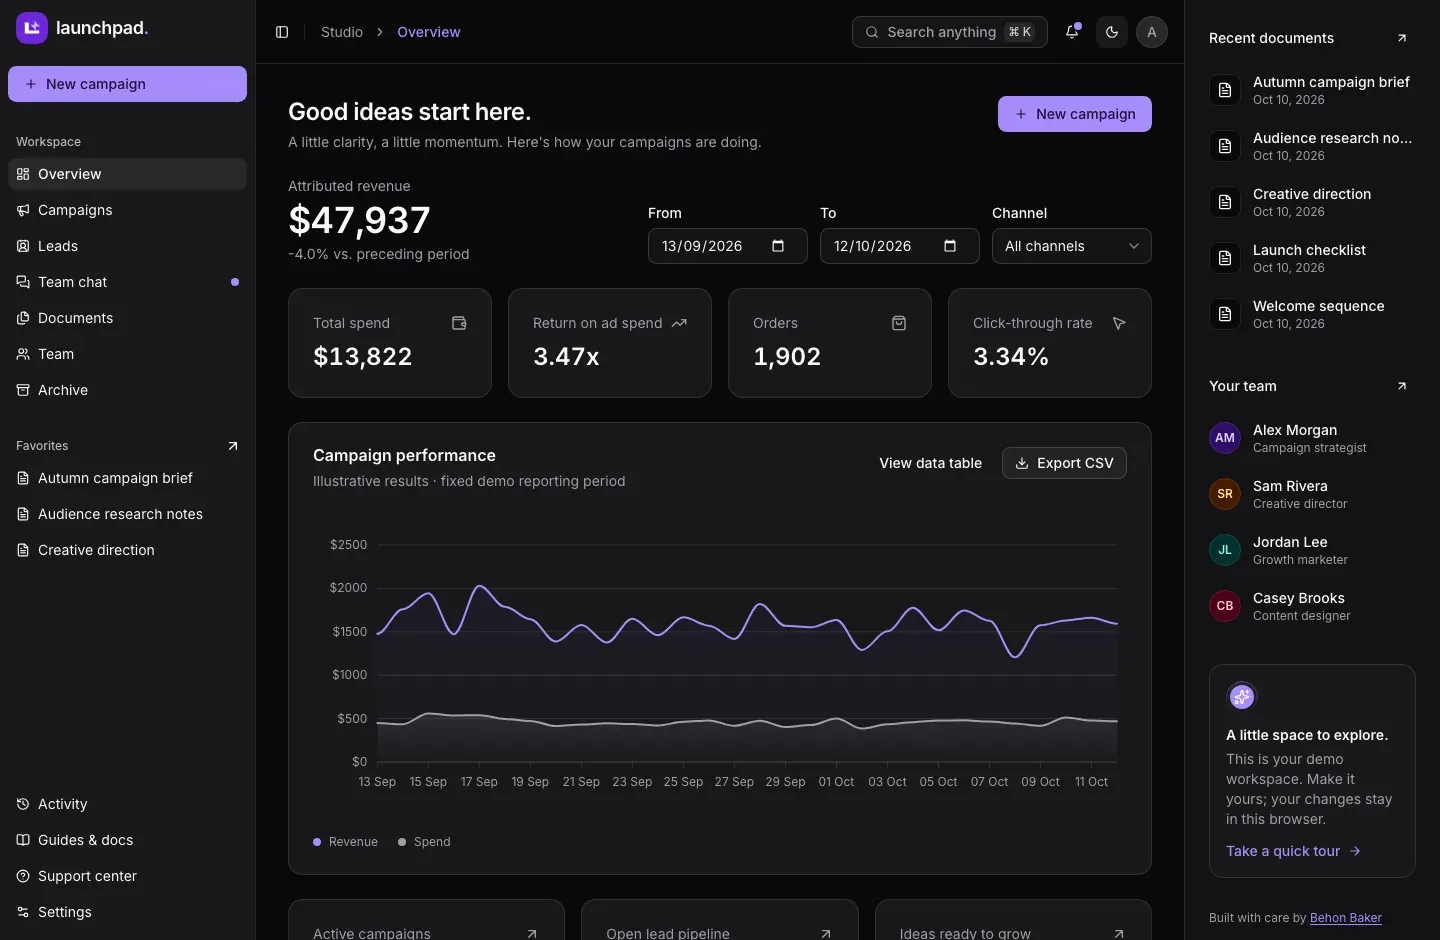Open Favorites arrow icon in sidebar
This screenshot has height=940, width=1440.
[233, 446]
